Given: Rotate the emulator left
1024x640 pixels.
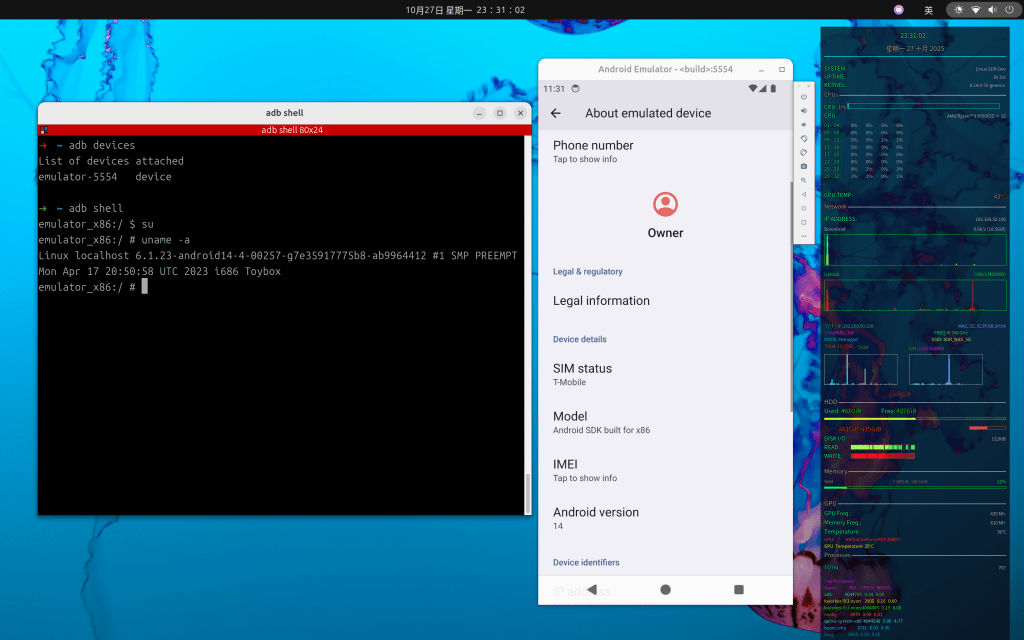Looking at the screenshot, I should click(x=804, y=139).
